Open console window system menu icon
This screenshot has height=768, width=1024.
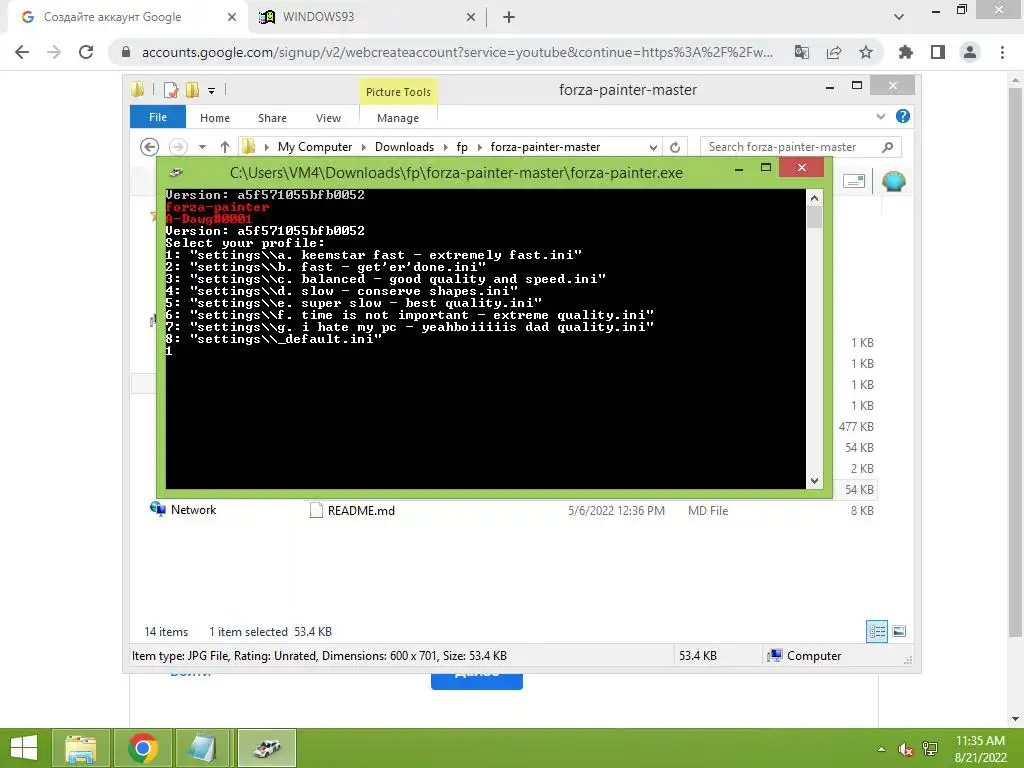[176, 173]
